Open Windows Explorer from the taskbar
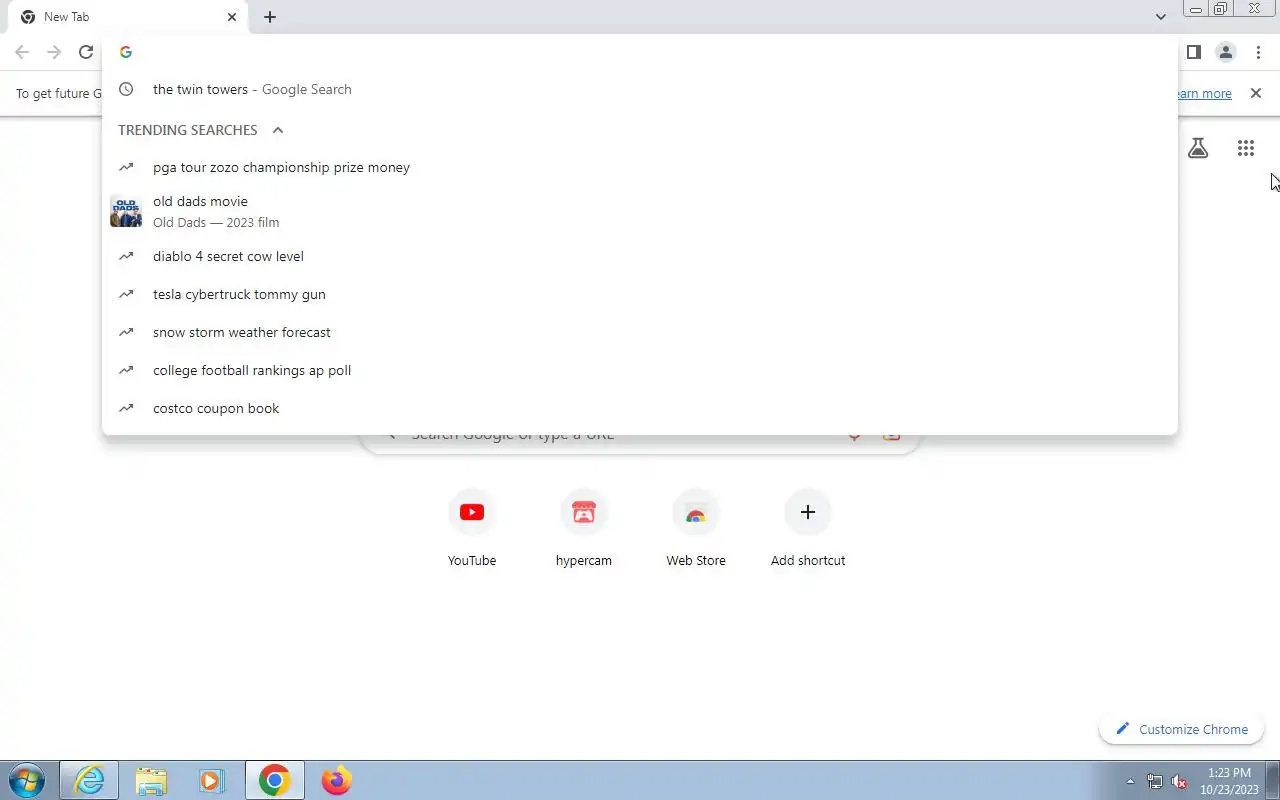This screenshot has height=800, width=1280. click(151, 780)
